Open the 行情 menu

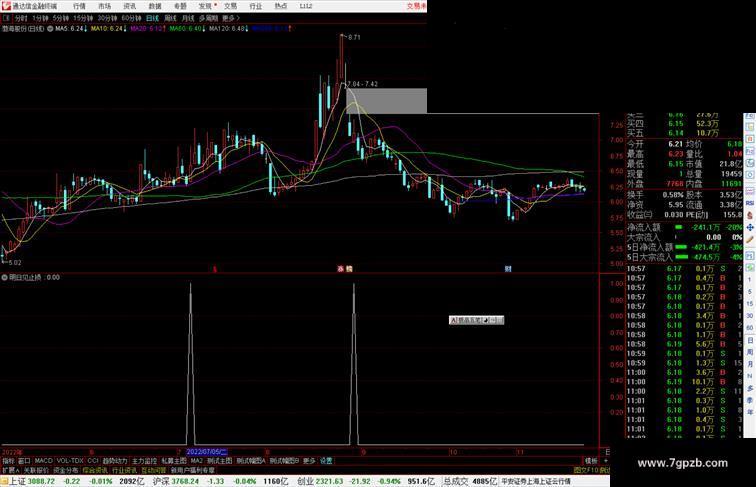coord(79,6)
